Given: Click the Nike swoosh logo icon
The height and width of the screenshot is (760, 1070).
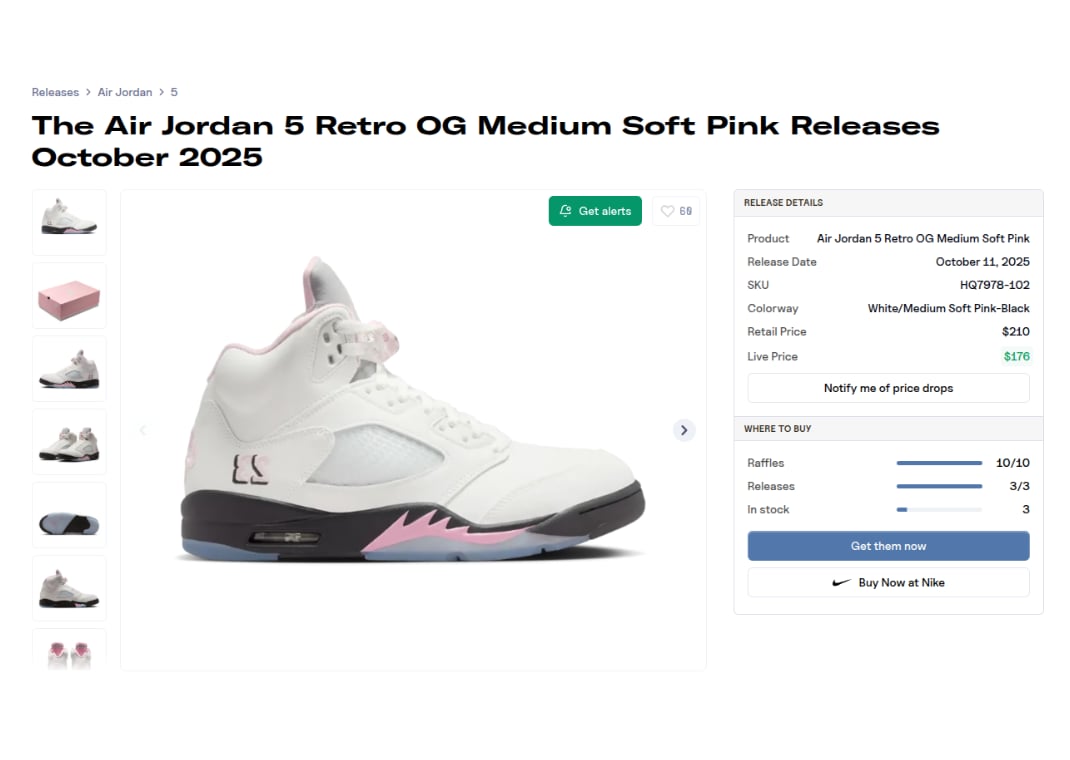Looking at the screenshot, I should [x=842, y=582].
